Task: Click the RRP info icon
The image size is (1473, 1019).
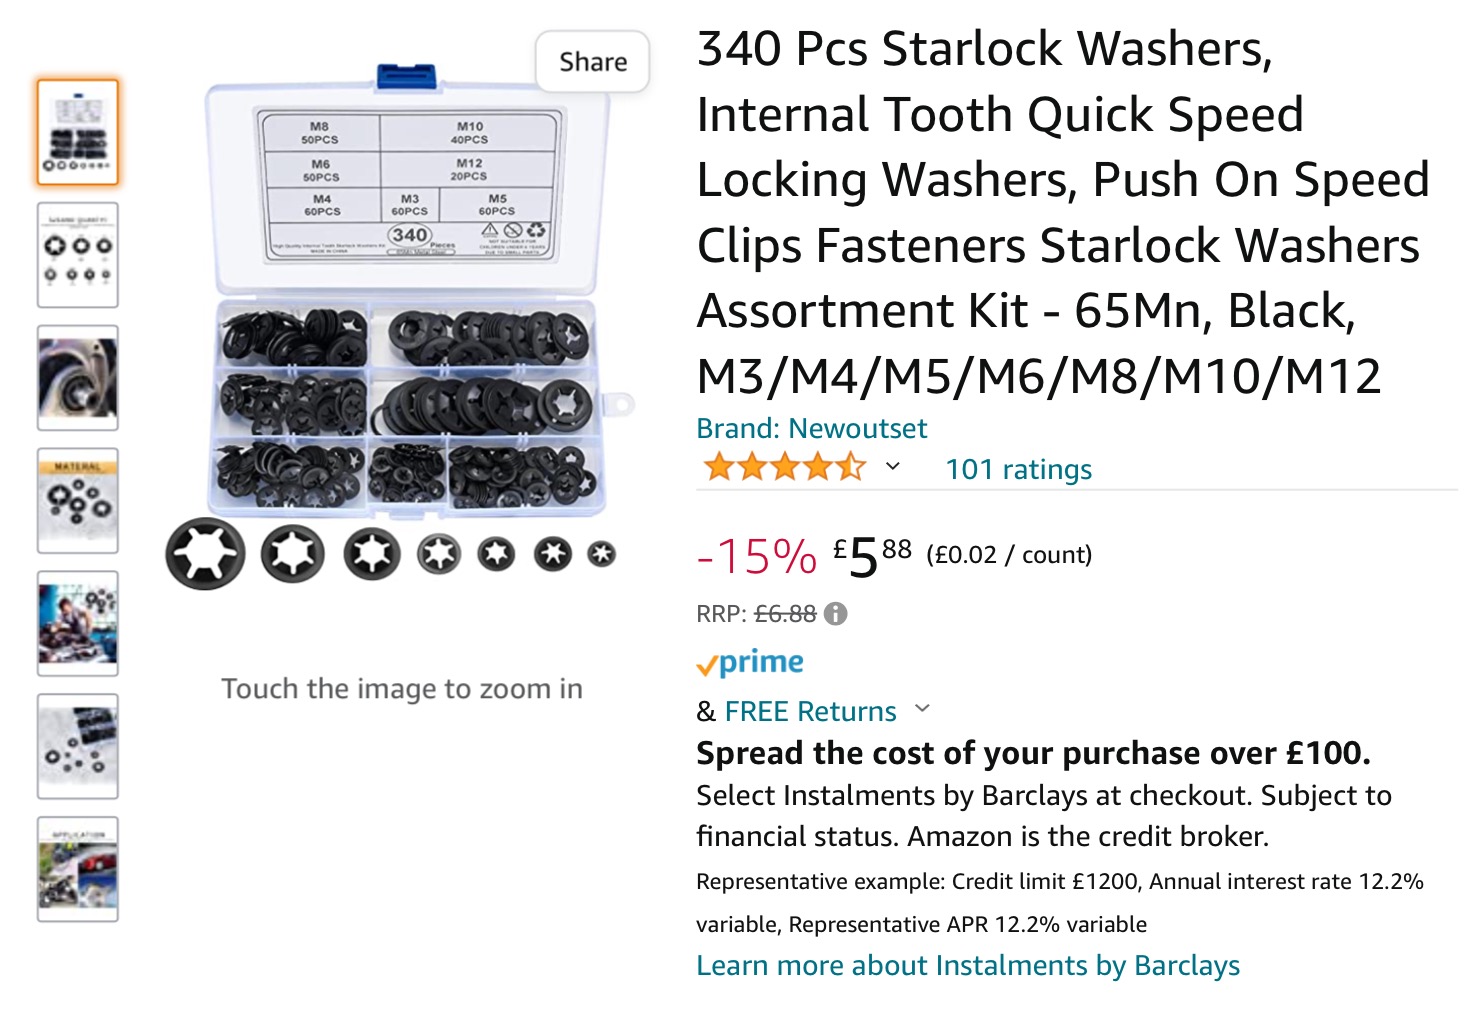Action: click(x=835, y=614)
